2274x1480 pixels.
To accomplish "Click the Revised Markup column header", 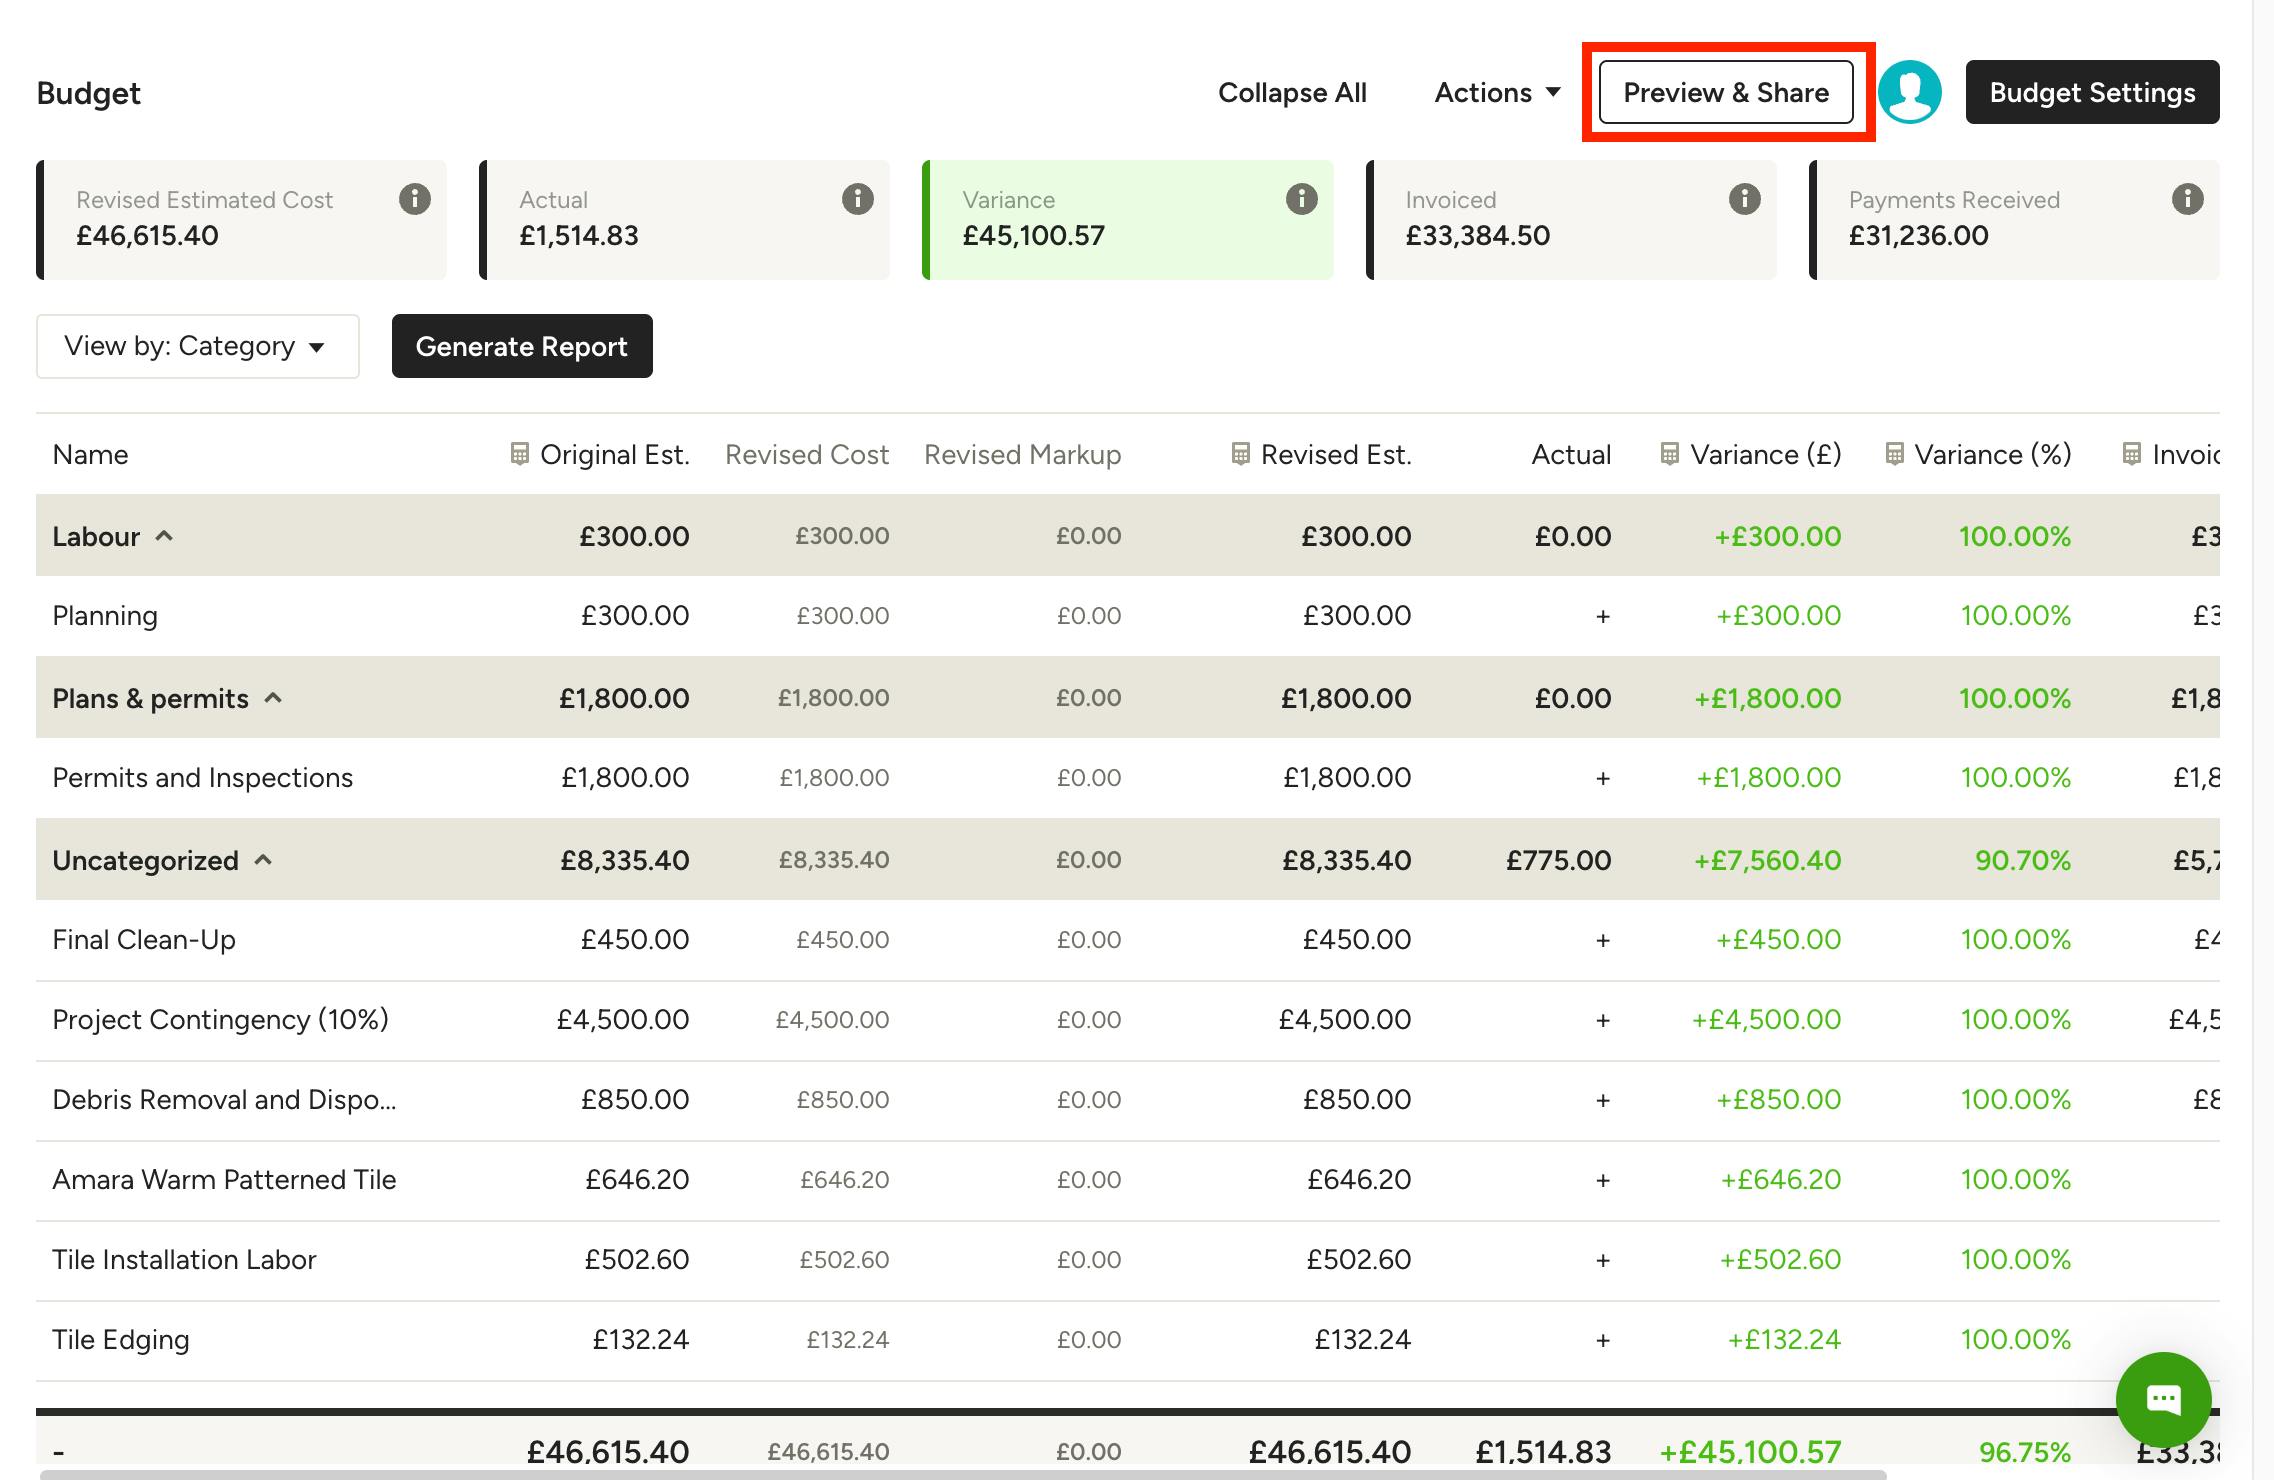I will click(1022, 454).
